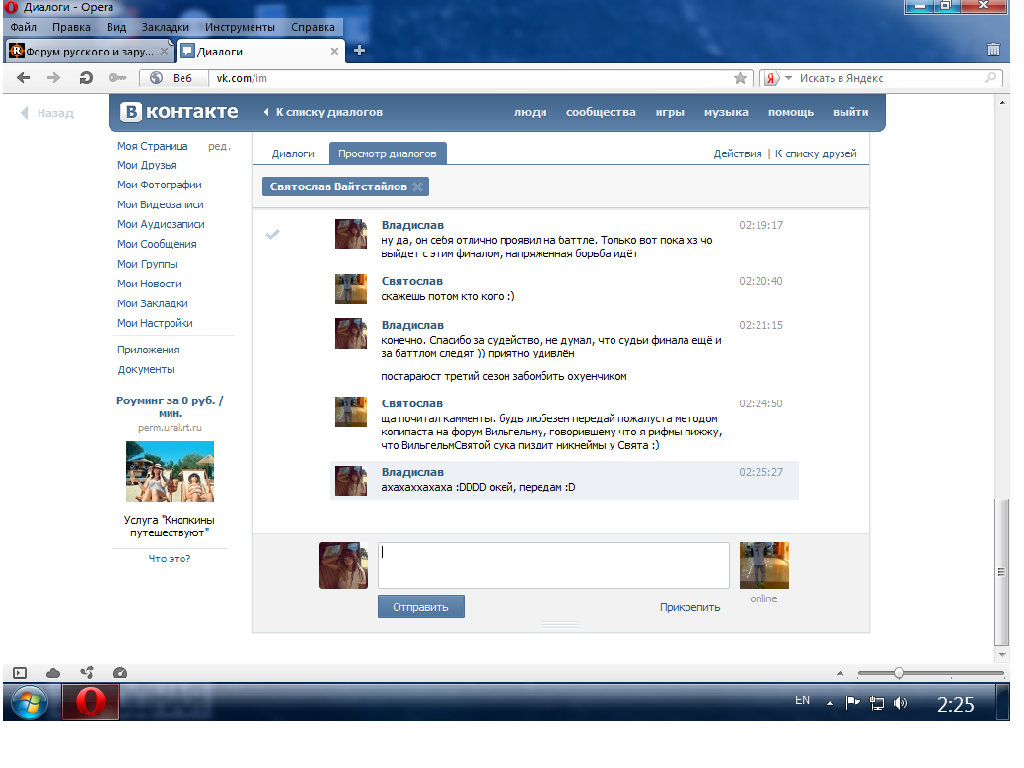Click the network tray icon

(876, 703)
